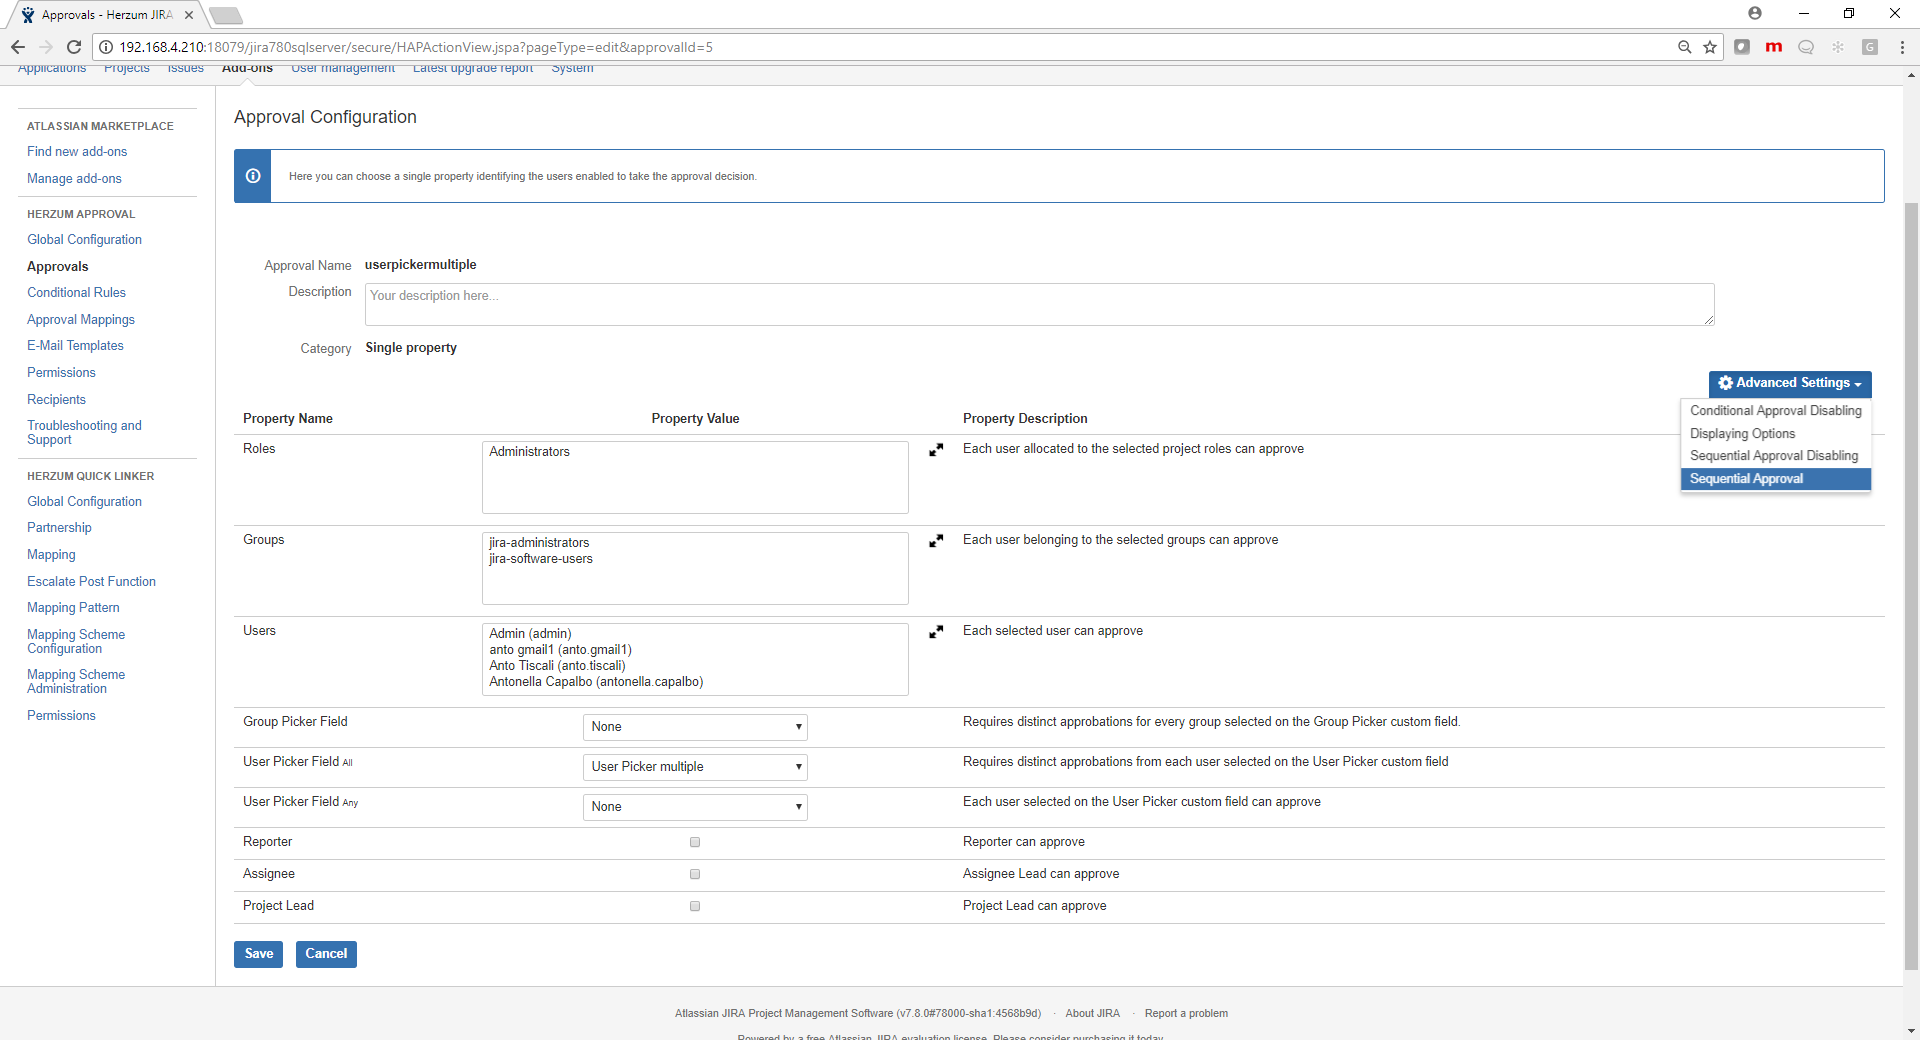Expand the Groups list with expand icon
This screenshot has width=1920, height=1040.
coord(936,541)
